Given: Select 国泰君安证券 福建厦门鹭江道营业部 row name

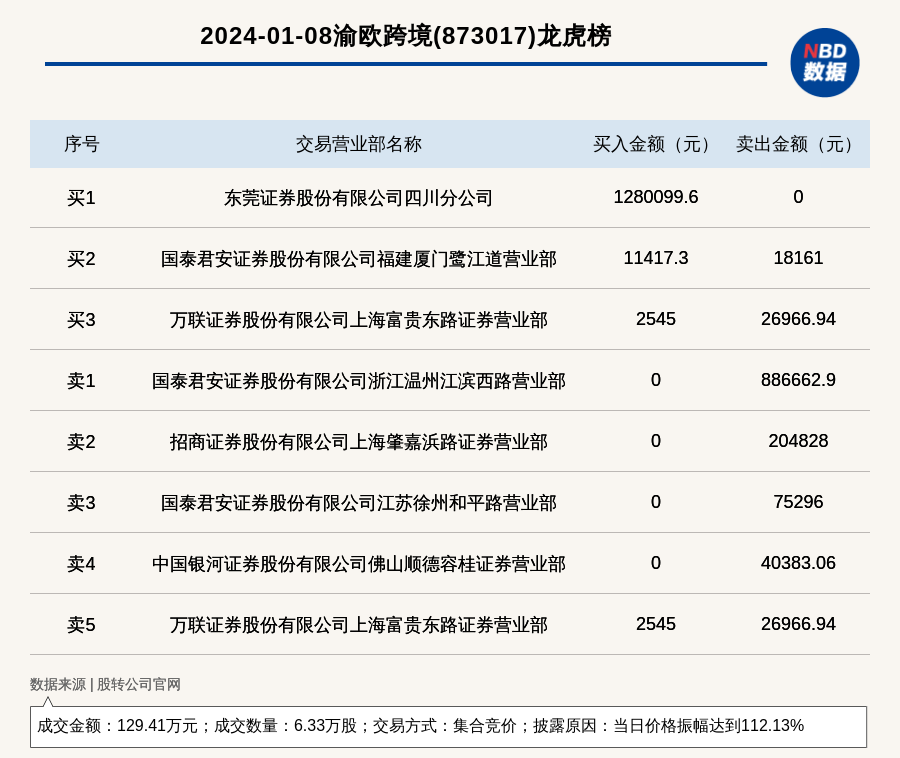Looking at the screenshot, I should coord(358,259).
